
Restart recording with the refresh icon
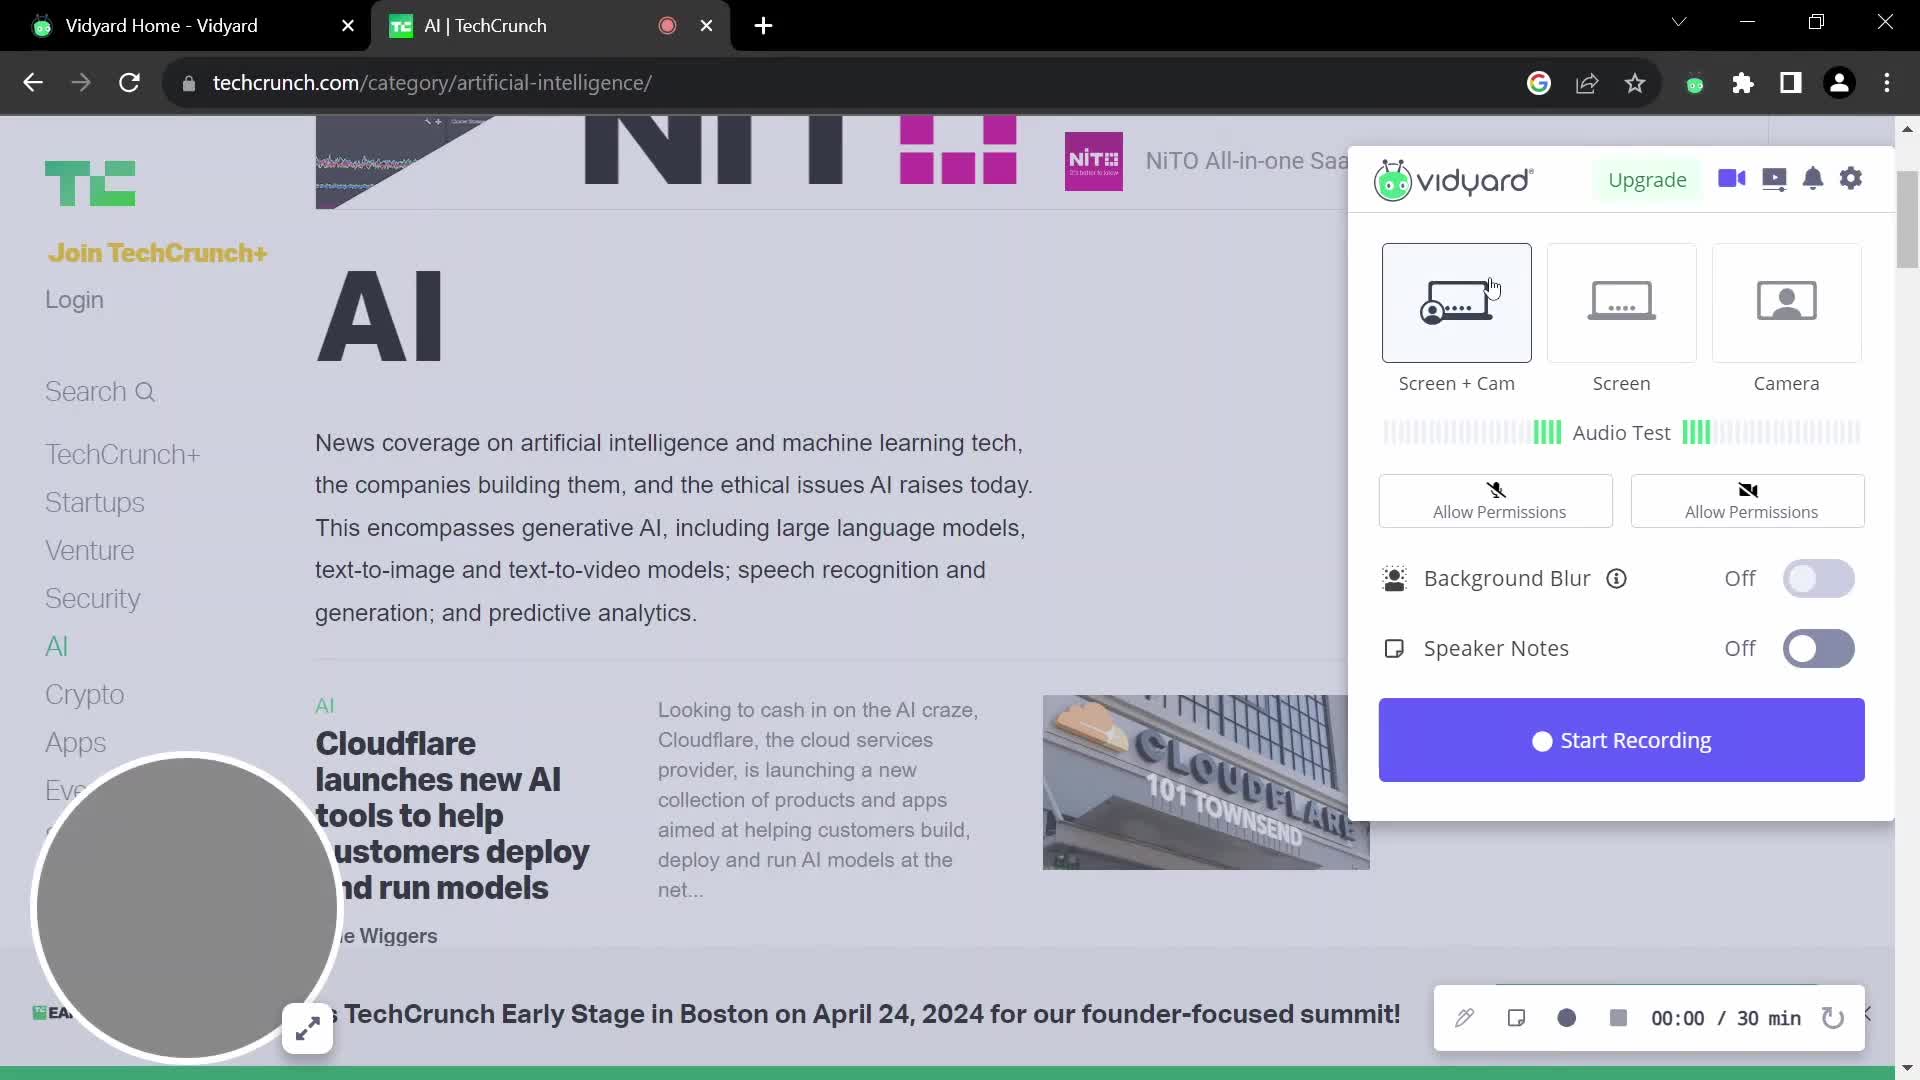coord(1832,1018)
